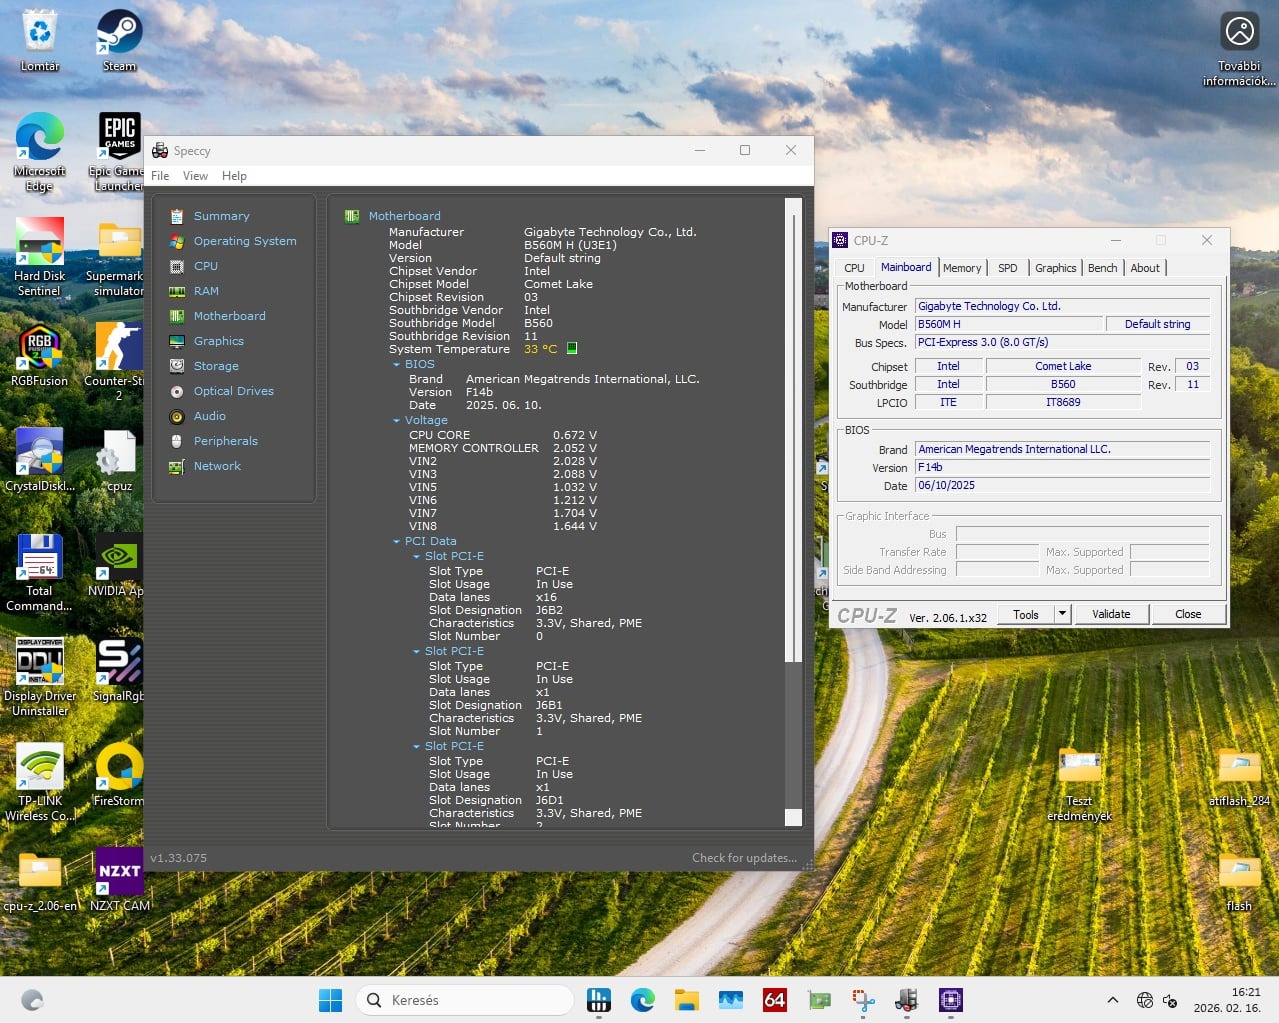Screen dimensions: 1279x1023
Task: Click the green system temperature indicator
Action: (572, 349)
